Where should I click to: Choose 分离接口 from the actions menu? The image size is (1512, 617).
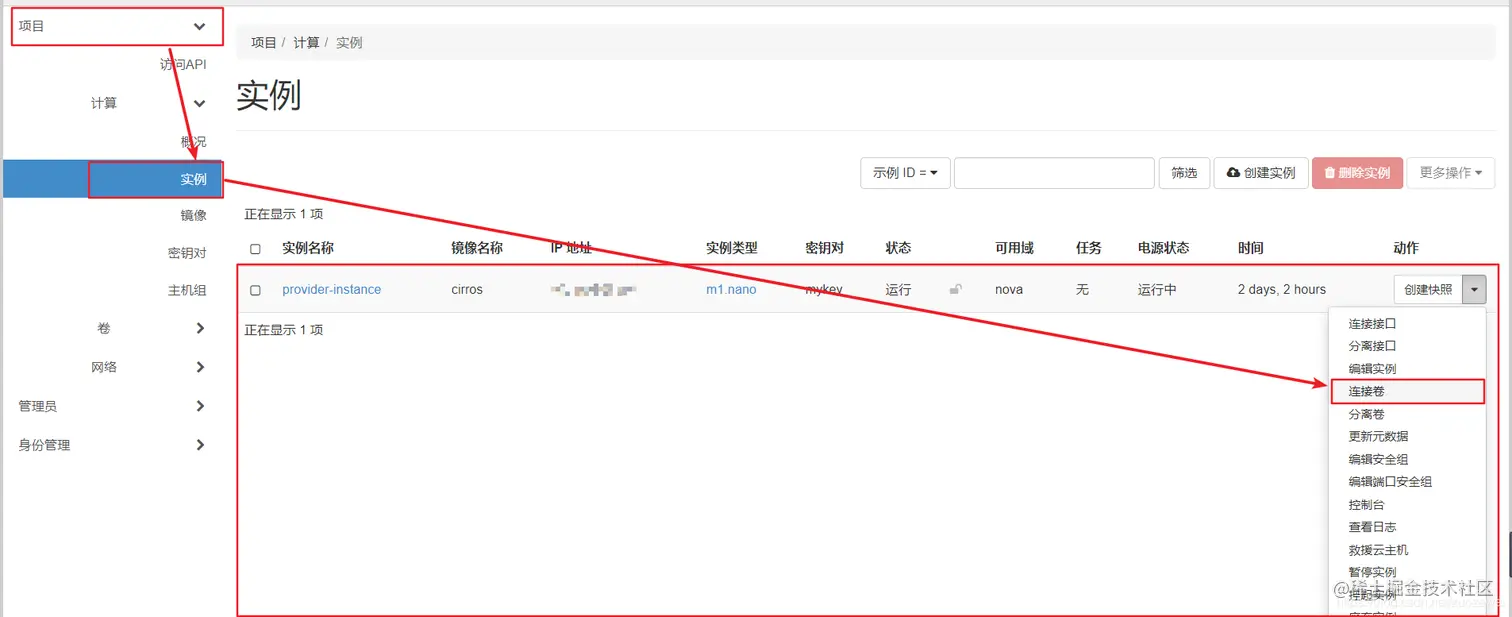(x=1372, y=346)
